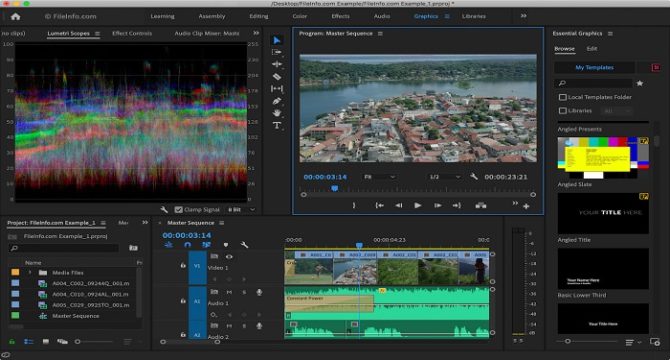The height and width of the screenshot is (360, 670).
Task: Open Essential Graphics panel menu
Action: [x=610, y=33]
